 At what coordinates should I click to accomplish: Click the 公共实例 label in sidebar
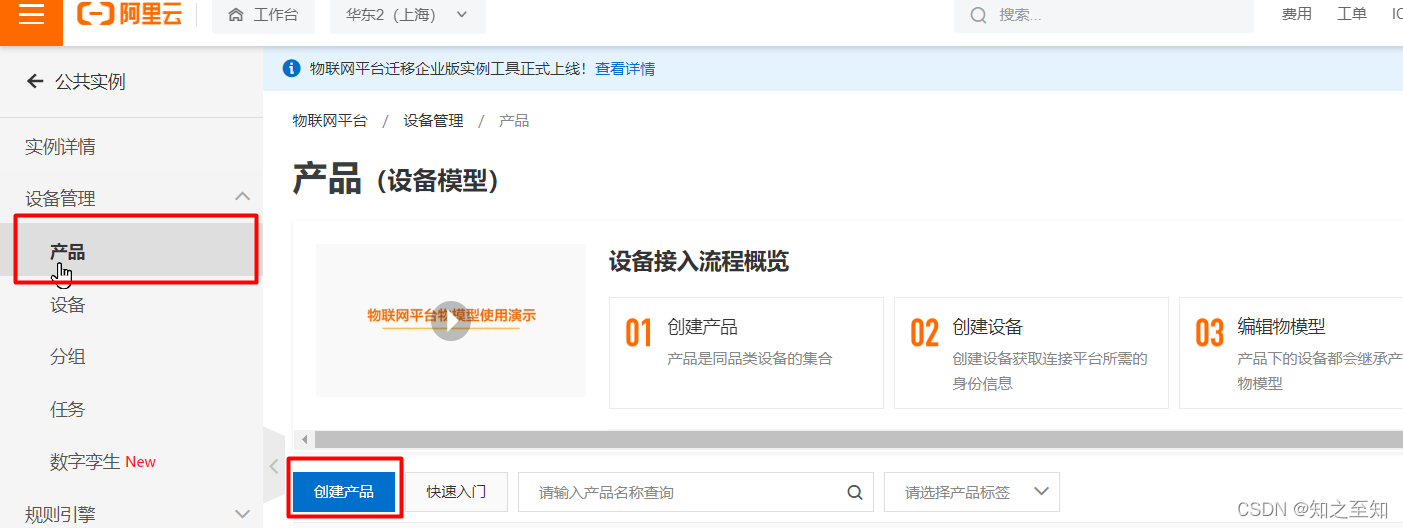(90, 82)
